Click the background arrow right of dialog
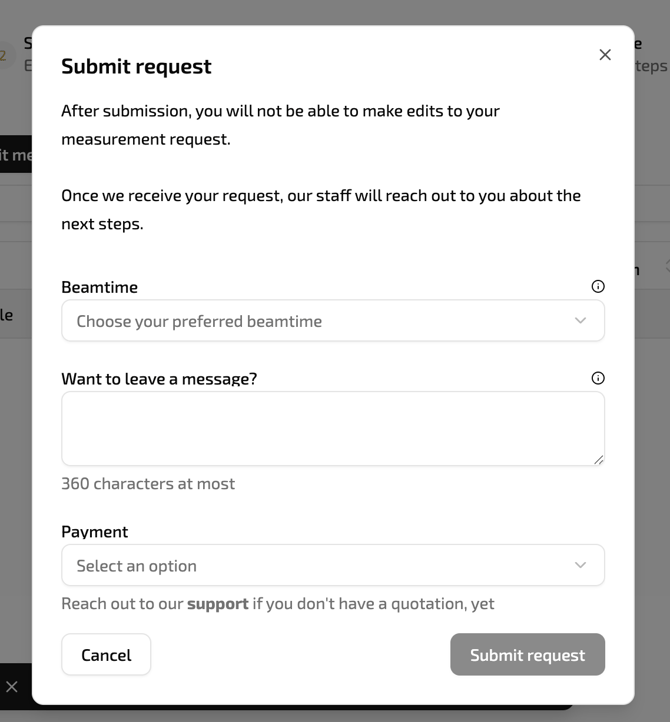This screenshot has width=670, height=722. tap(665, 268)
